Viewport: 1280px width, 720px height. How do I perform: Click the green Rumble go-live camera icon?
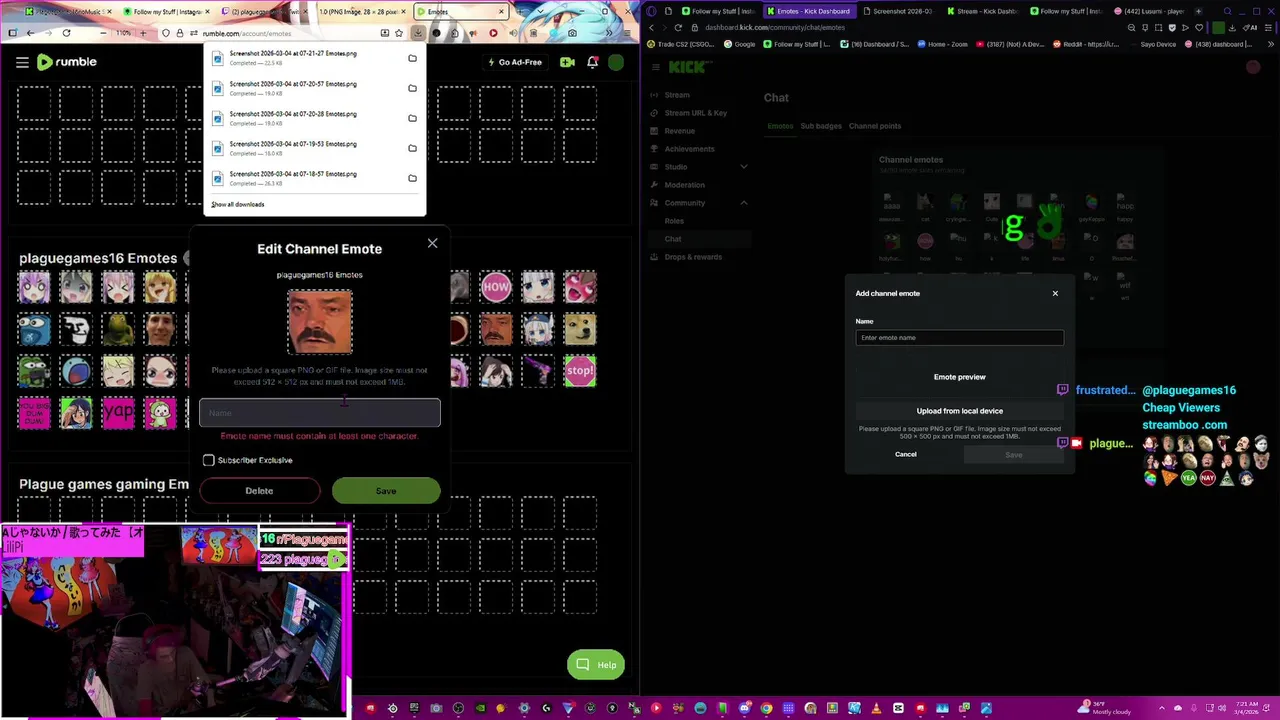click(x=567, y=62)
